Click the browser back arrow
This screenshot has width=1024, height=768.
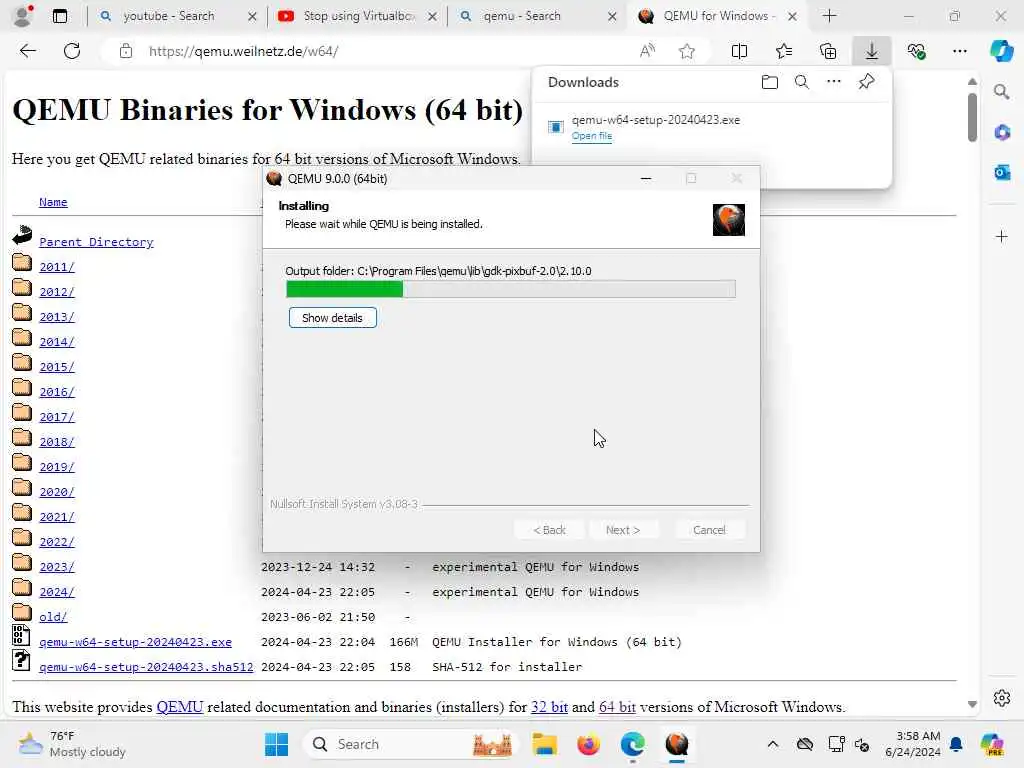27,51
